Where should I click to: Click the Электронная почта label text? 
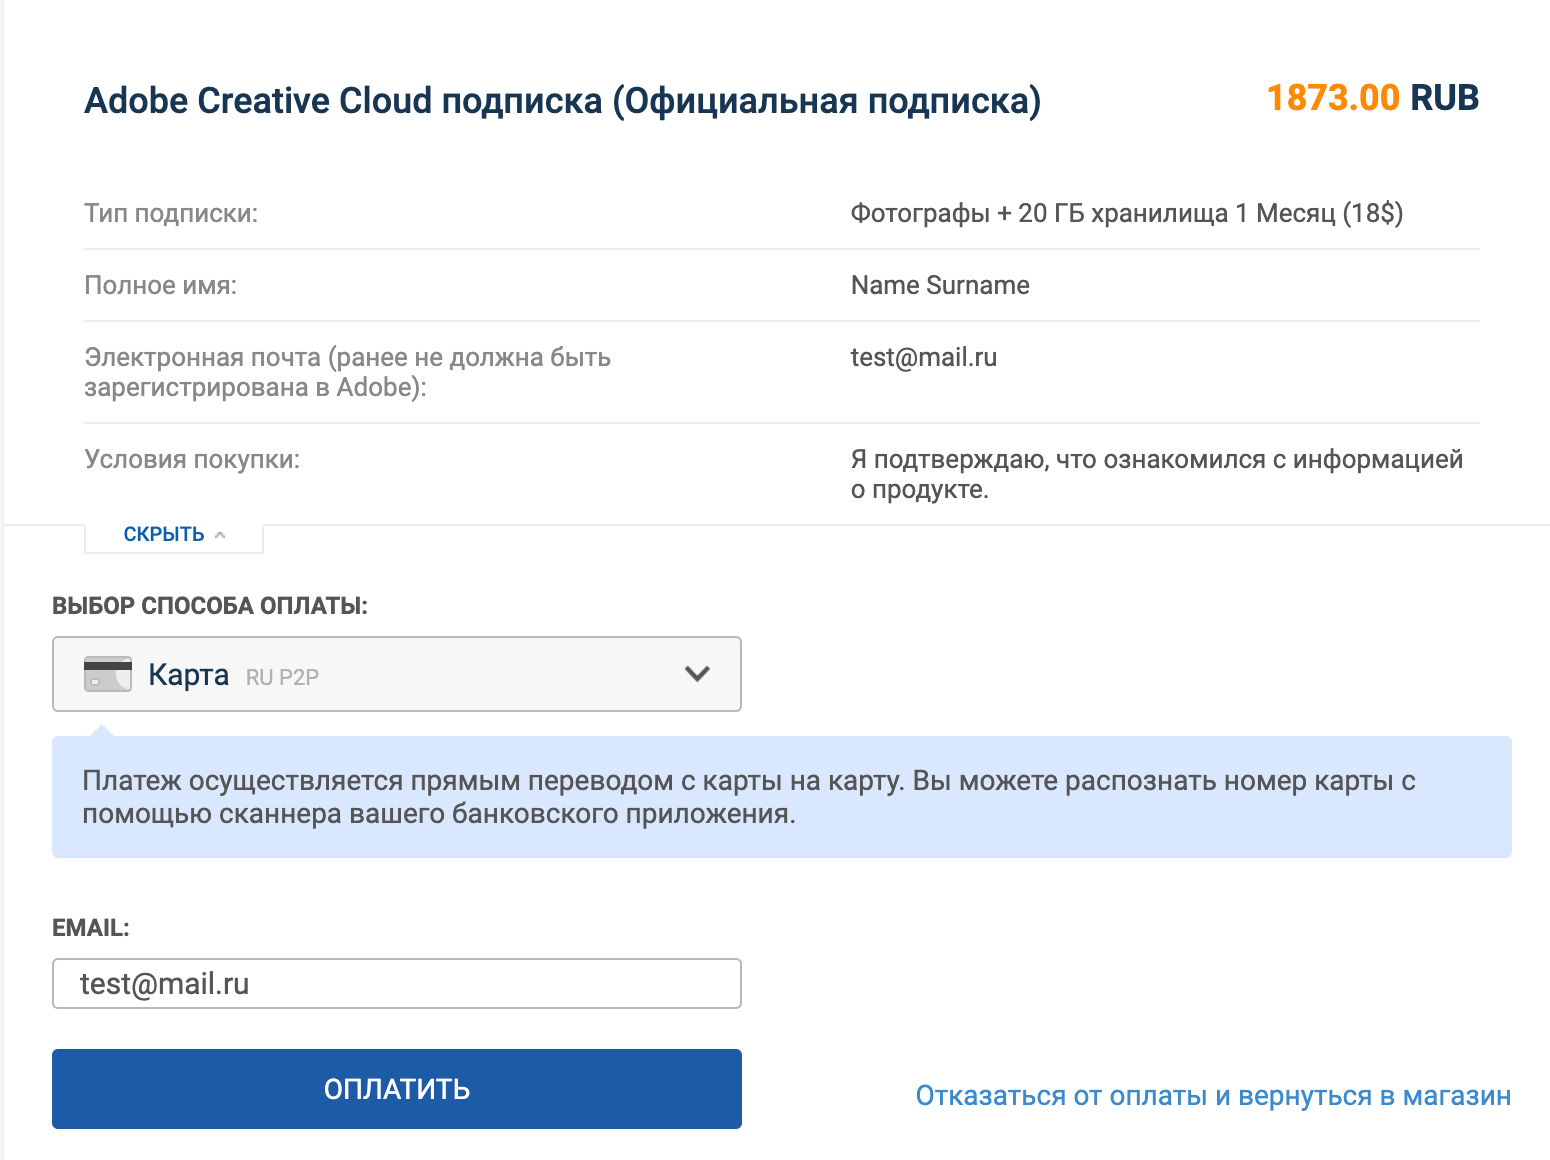[x=348, y=372]
